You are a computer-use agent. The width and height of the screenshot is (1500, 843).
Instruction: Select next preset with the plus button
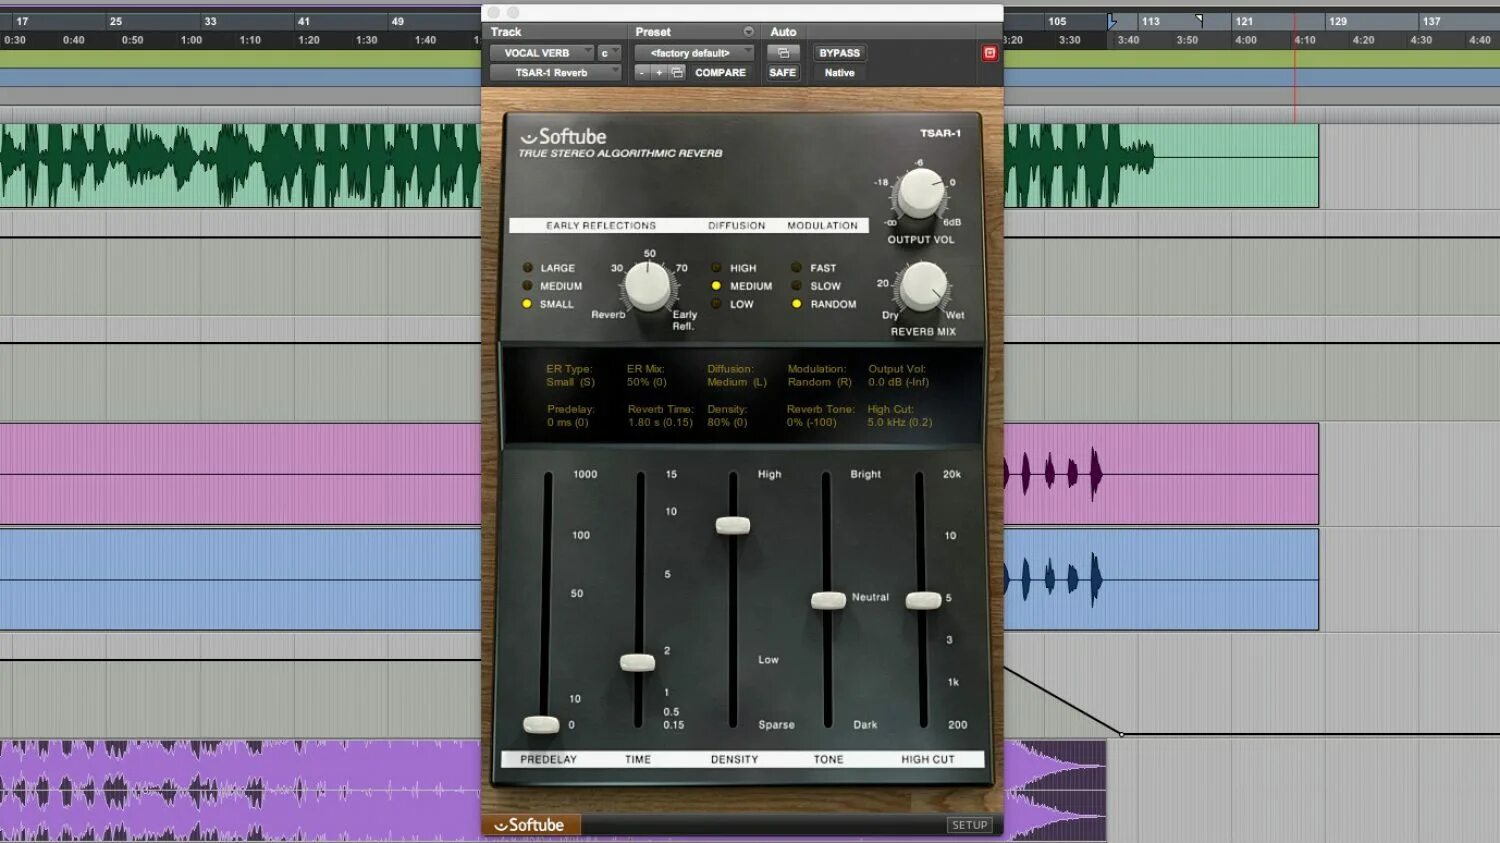659,73
